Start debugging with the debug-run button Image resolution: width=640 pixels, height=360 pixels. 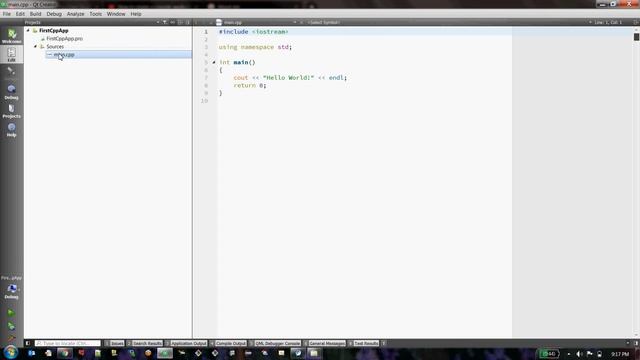pyautogui.click(x=11, y=326)
